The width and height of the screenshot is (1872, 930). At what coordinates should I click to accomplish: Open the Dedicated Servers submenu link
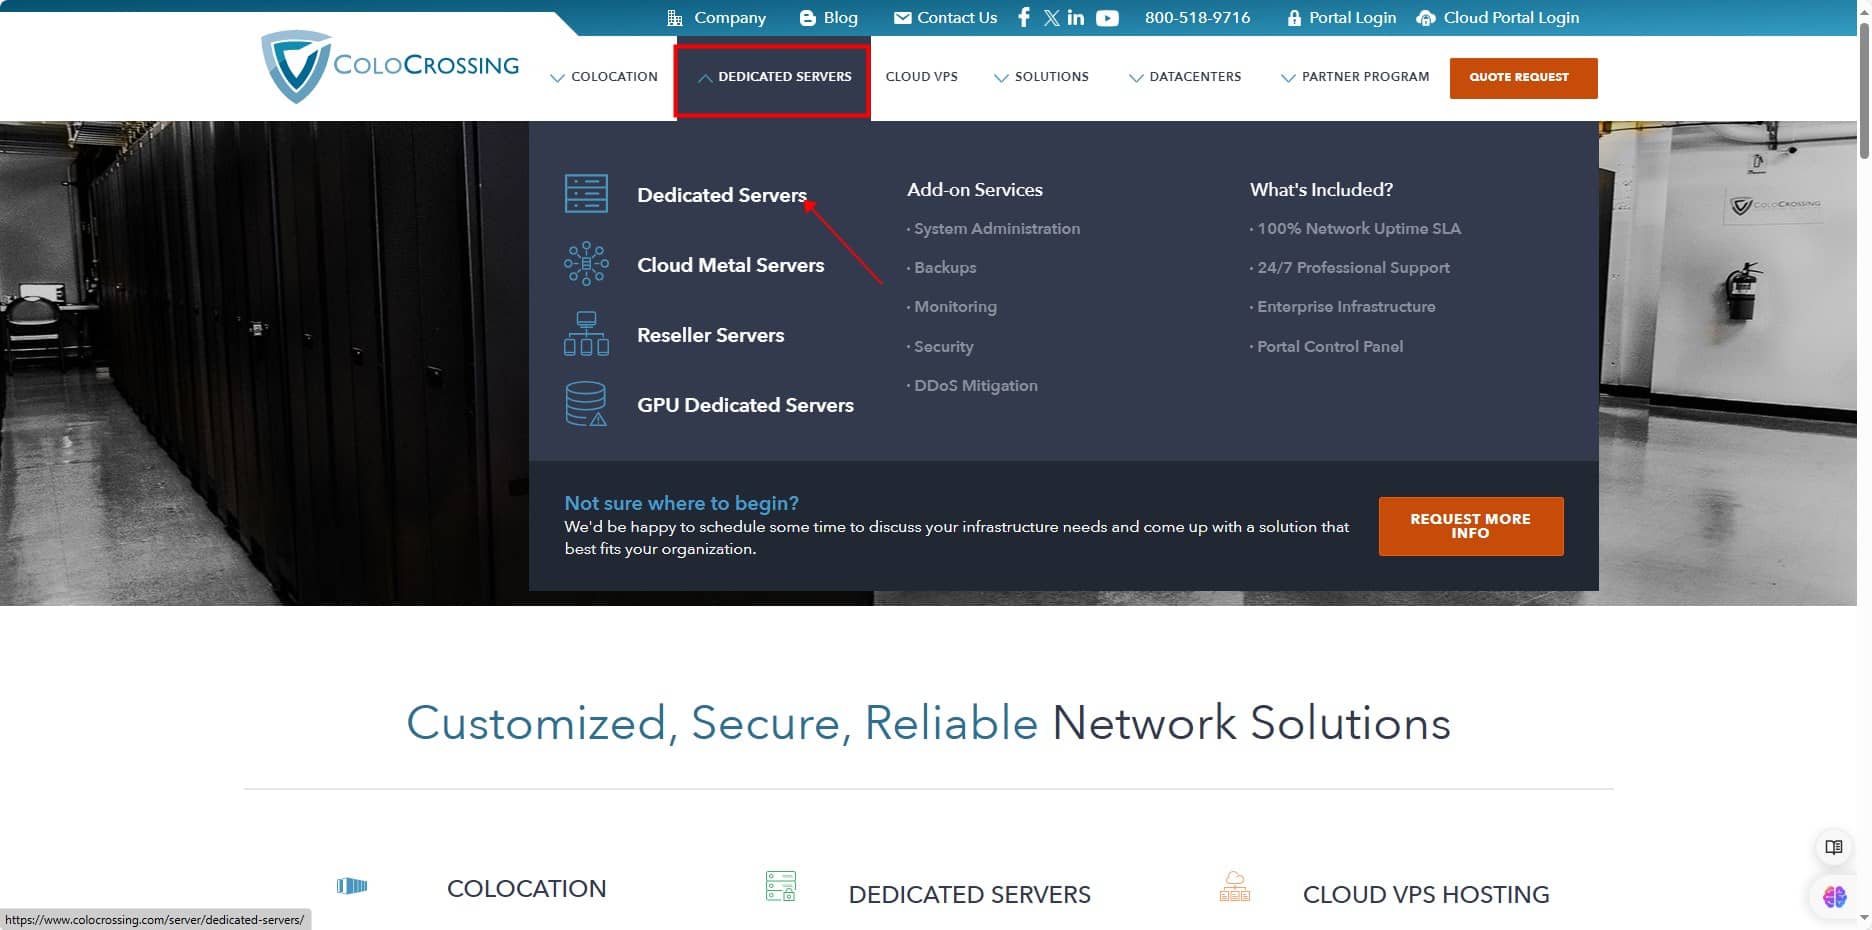coord(722,195)
